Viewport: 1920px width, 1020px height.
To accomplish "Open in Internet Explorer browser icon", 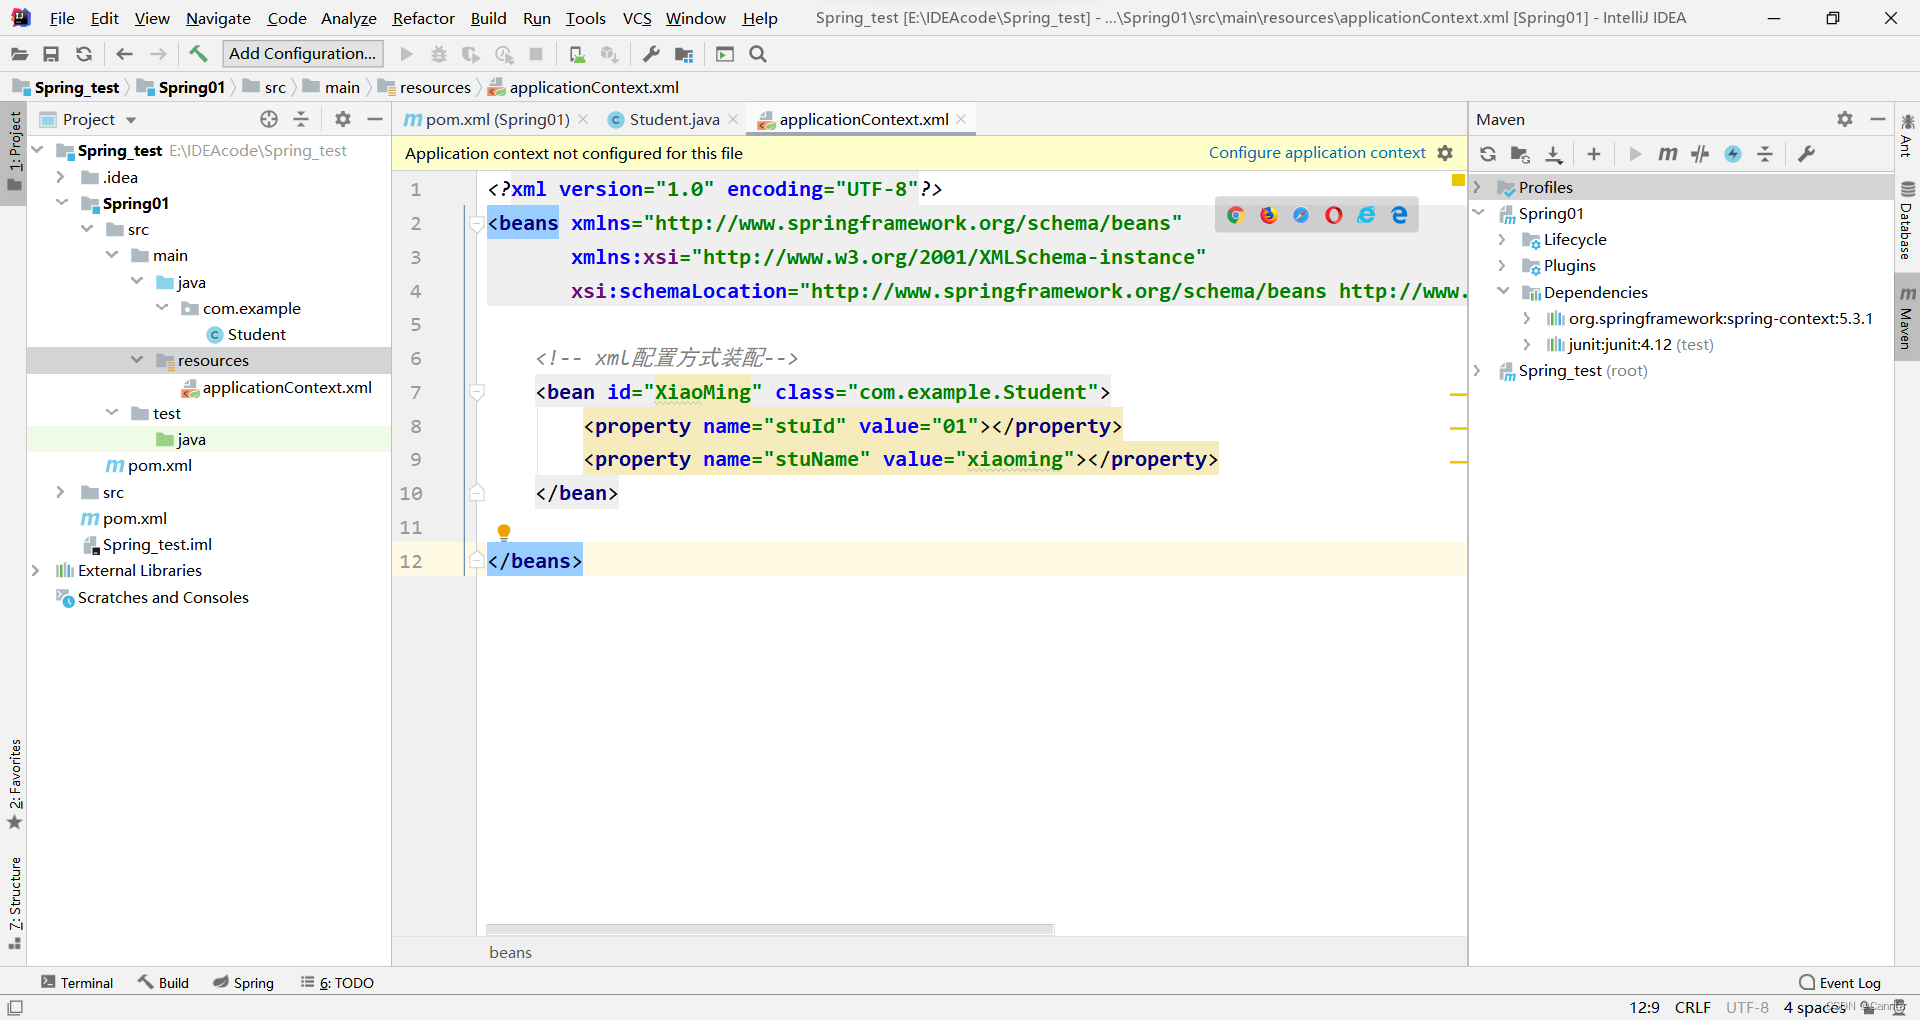I will 1366,215.
